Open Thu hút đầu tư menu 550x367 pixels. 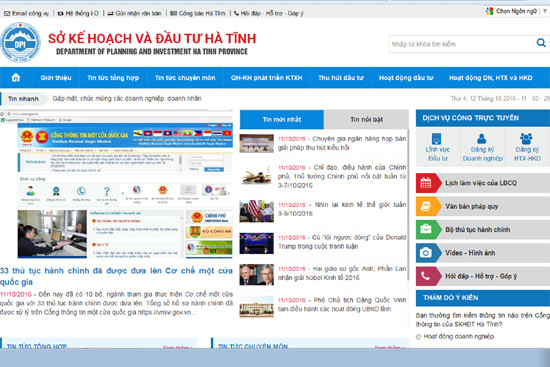pyautogui.click(x=341, y=78)
